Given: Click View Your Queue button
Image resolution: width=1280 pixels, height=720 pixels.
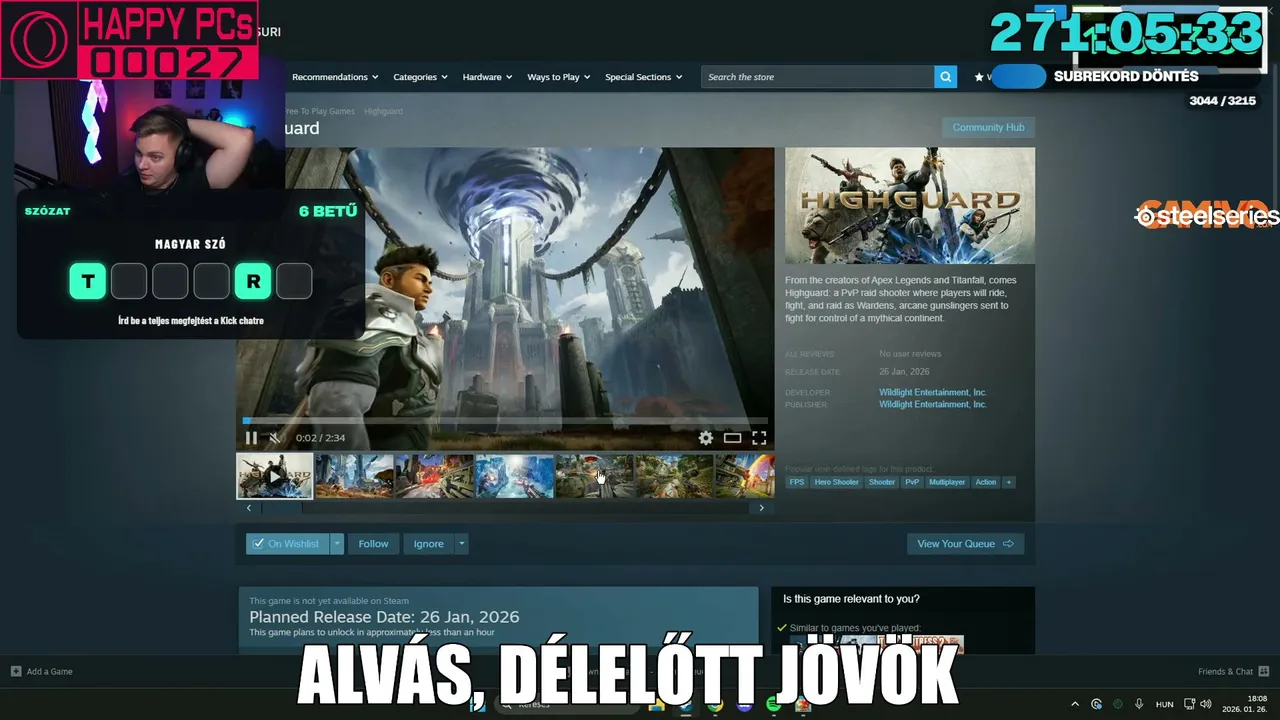Looking at the screenshot, I should [965, 544].
